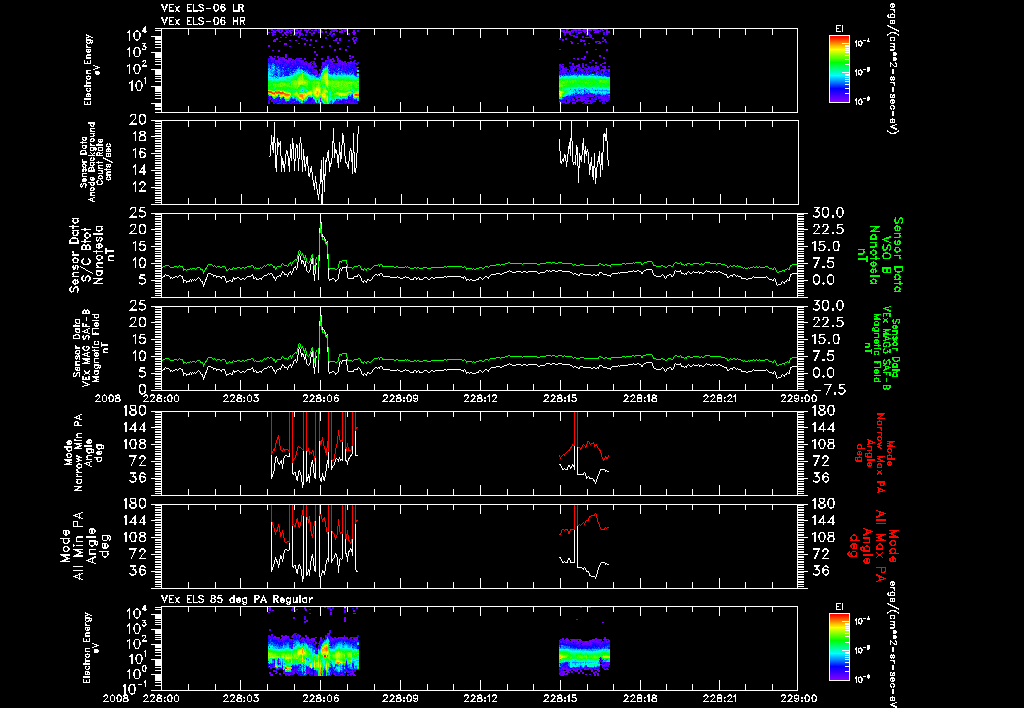The height and width of the screenshot is (708, 1024).
Task: Click the top spectrogram's rainbow color bar
Action: coord(839,69)
